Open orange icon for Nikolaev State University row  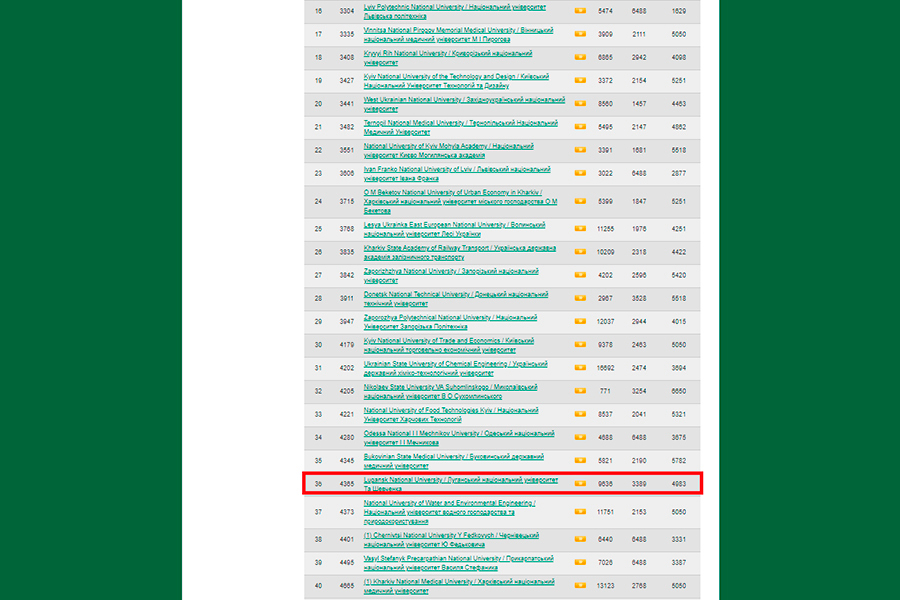[x=580, y=390]
